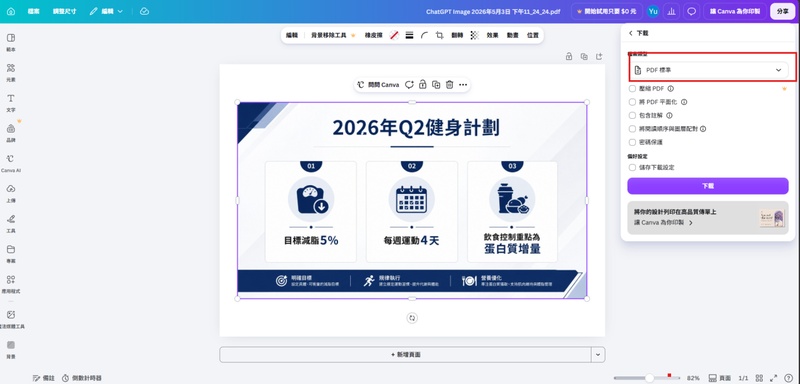Image resolution: width=800 pixels, height=384 pixels.
Task: Select the 橡皮擦 eraser tool
Action: click(x=373, y=35)
